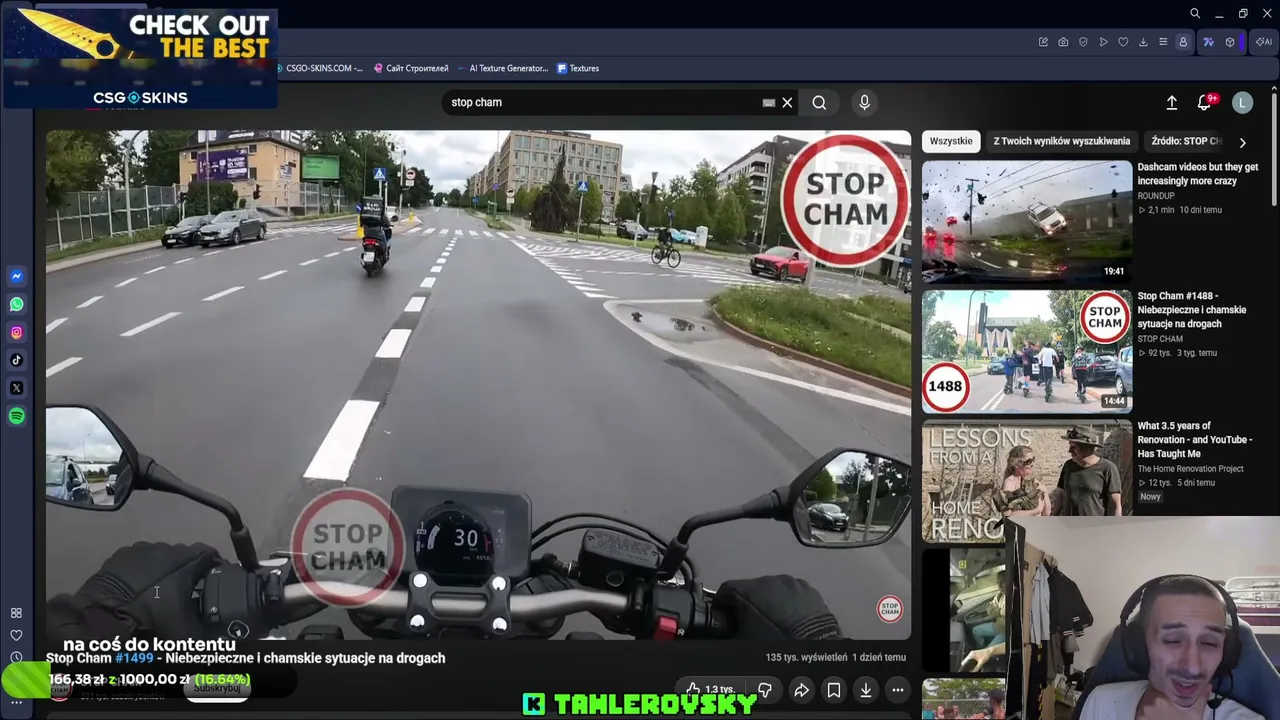Select the "Wszystkie" filter chip

pyautogui.click(x=951, y=141)
